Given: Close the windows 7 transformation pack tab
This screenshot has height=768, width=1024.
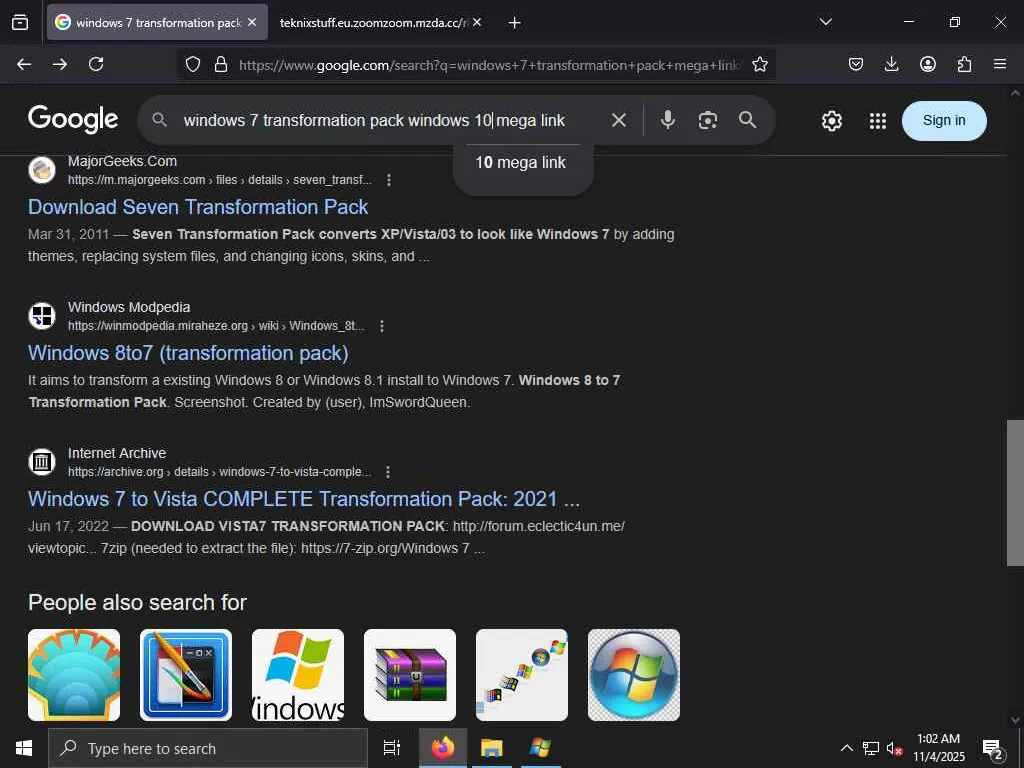Looking at the screenshot, I should click(252, 22).
